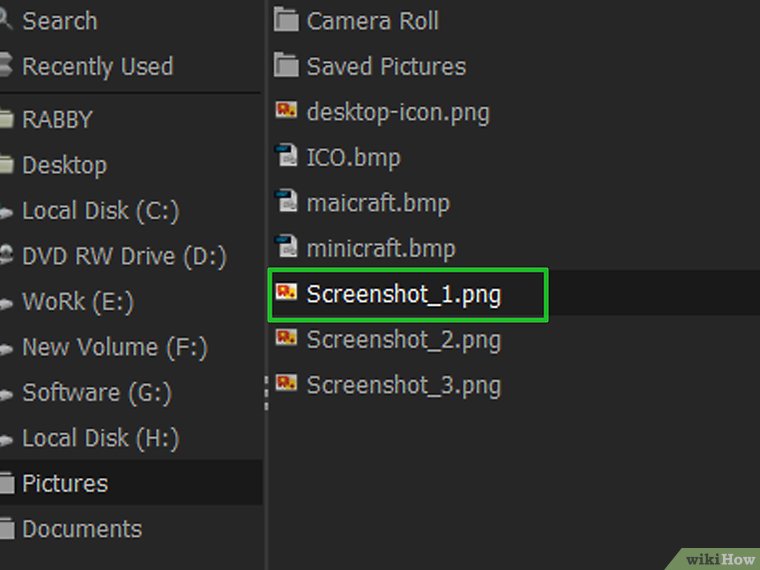Click the desktop-icon.png file icon
The height and width of the screenshot is (570, 760).
(287, 111)
